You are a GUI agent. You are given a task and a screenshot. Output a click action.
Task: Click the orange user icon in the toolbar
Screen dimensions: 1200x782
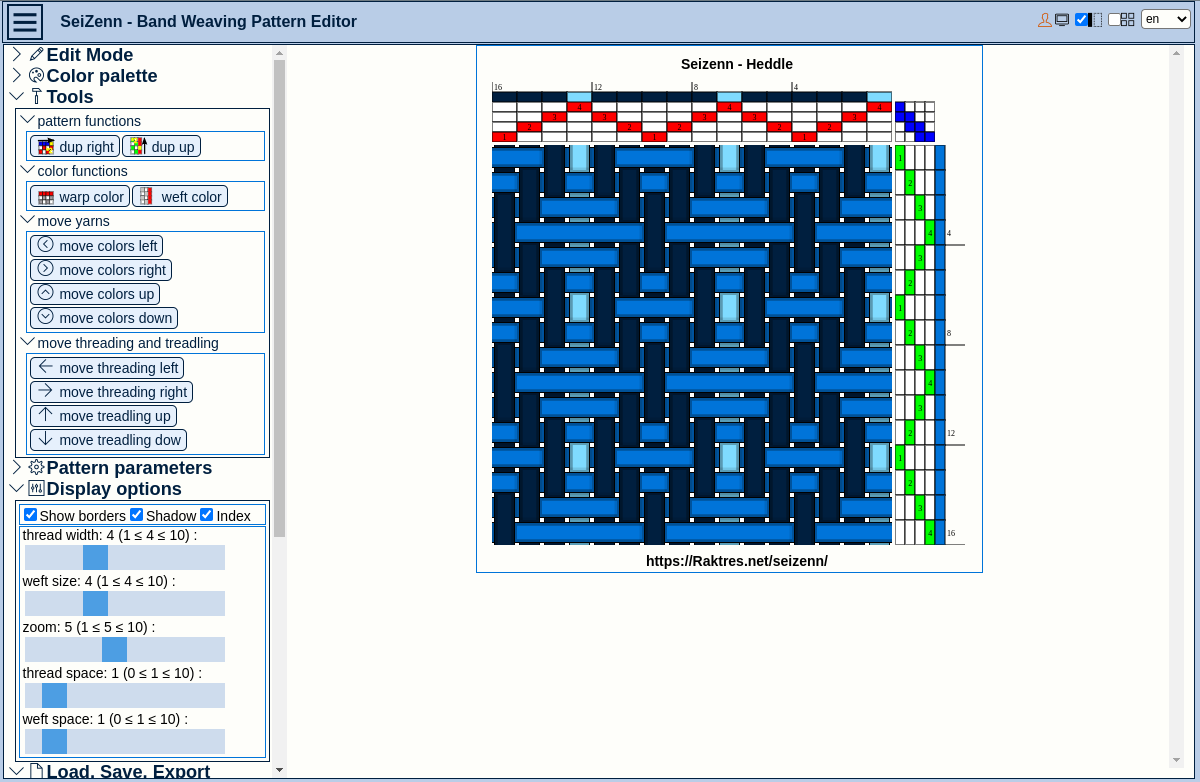tap(1045, 19)
